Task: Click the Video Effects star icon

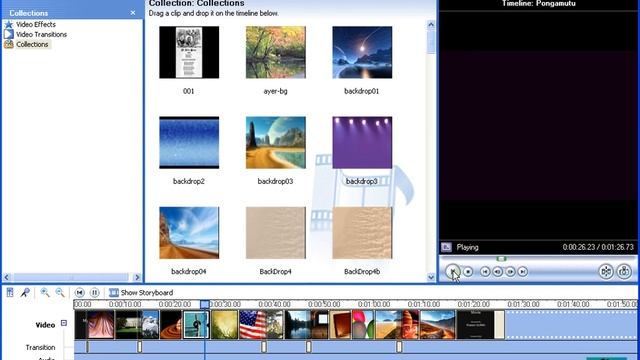Action: 9,24
